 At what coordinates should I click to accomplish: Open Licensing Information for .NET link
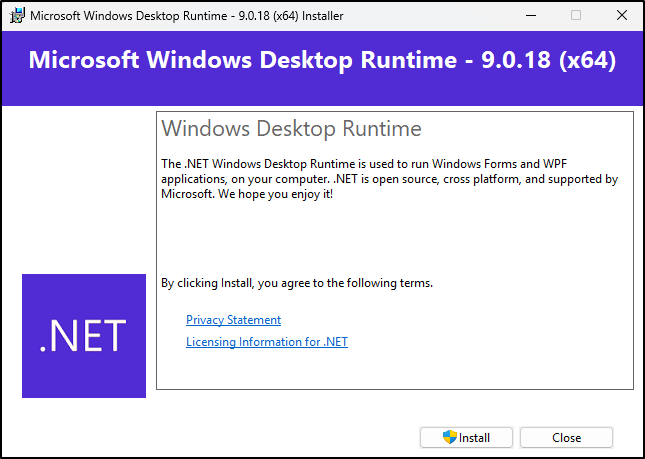(267, 342)
